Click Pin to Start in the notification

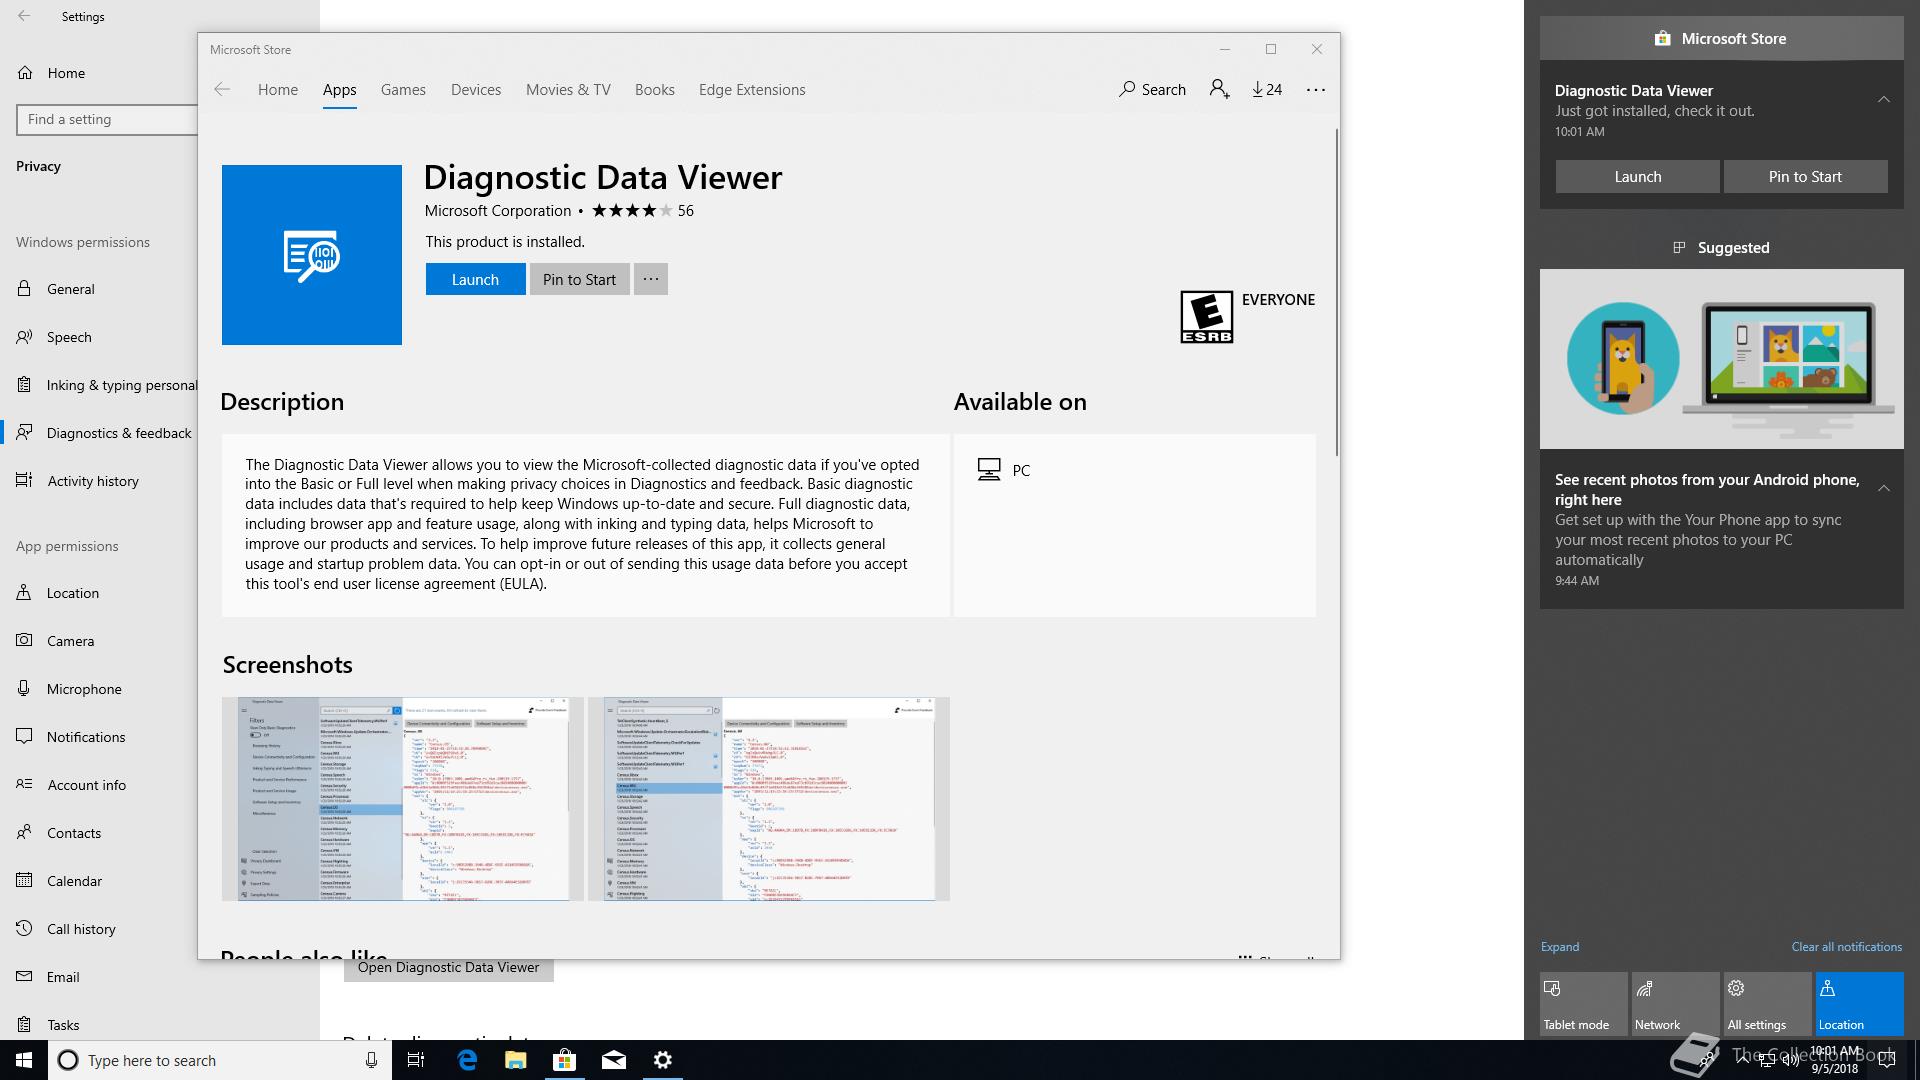1805,176
